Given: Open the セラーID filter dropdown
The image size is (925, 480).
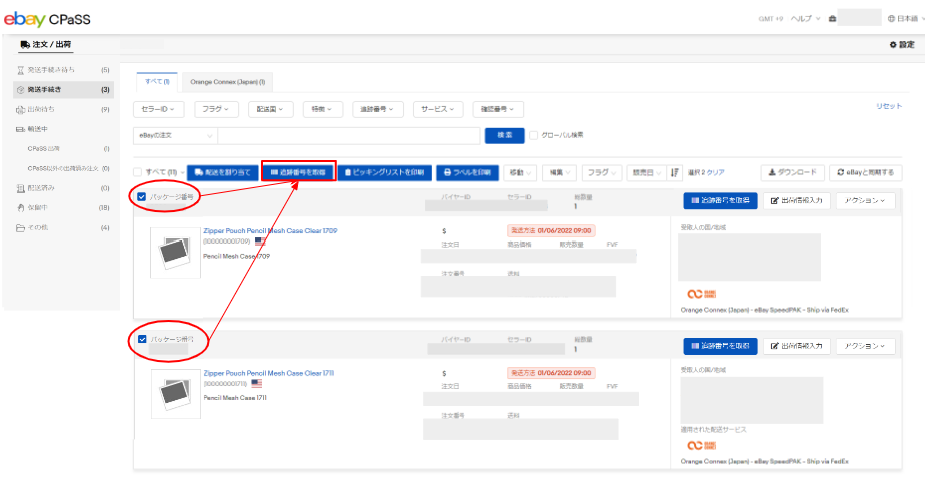Looking at the screenshot, I should point(159,109).
